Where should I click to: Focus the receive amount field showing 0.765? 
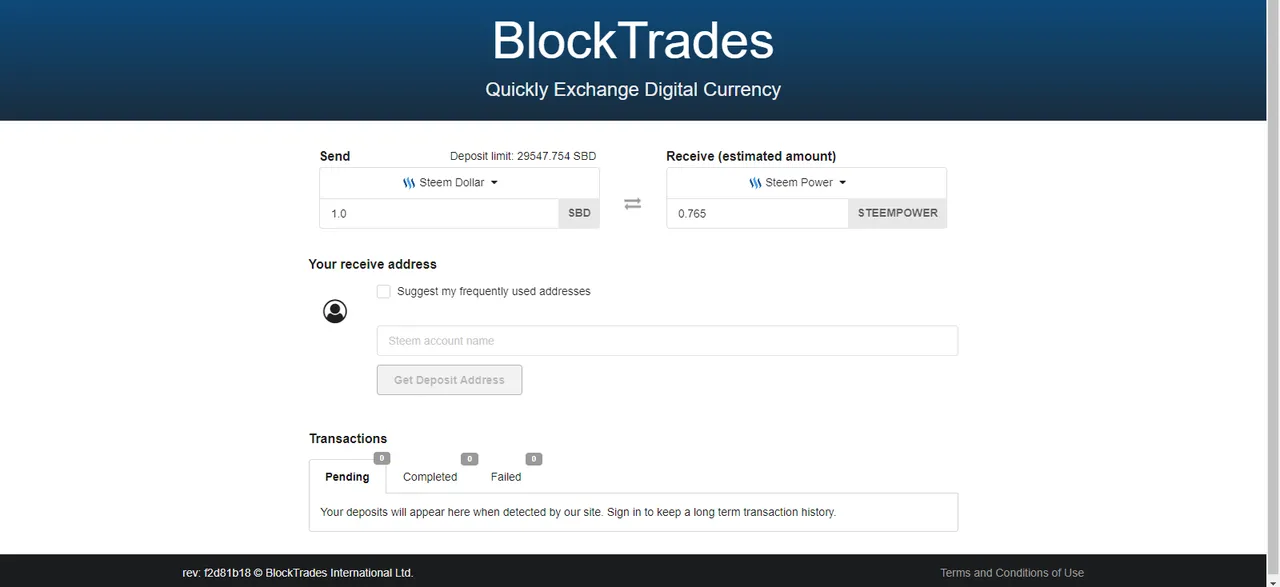click(758, 214)
